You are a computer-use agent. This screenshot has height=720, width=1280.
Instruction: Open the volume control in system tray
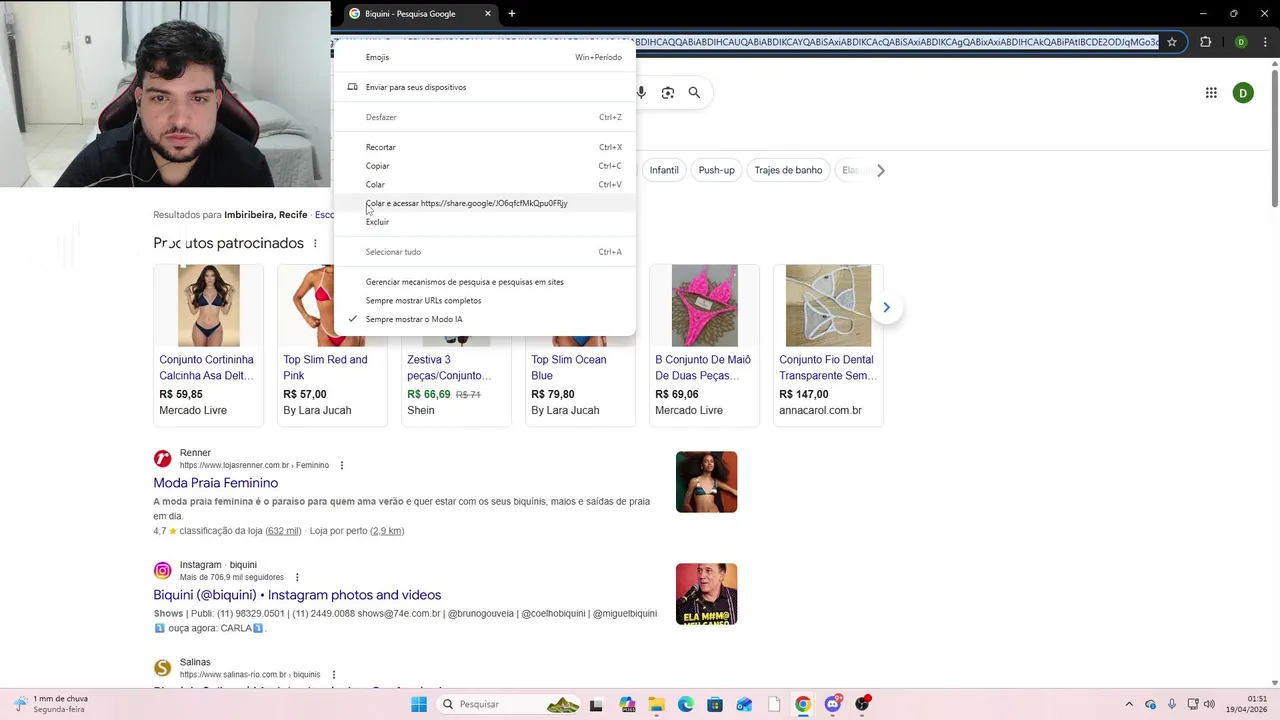click(1209, 704)
